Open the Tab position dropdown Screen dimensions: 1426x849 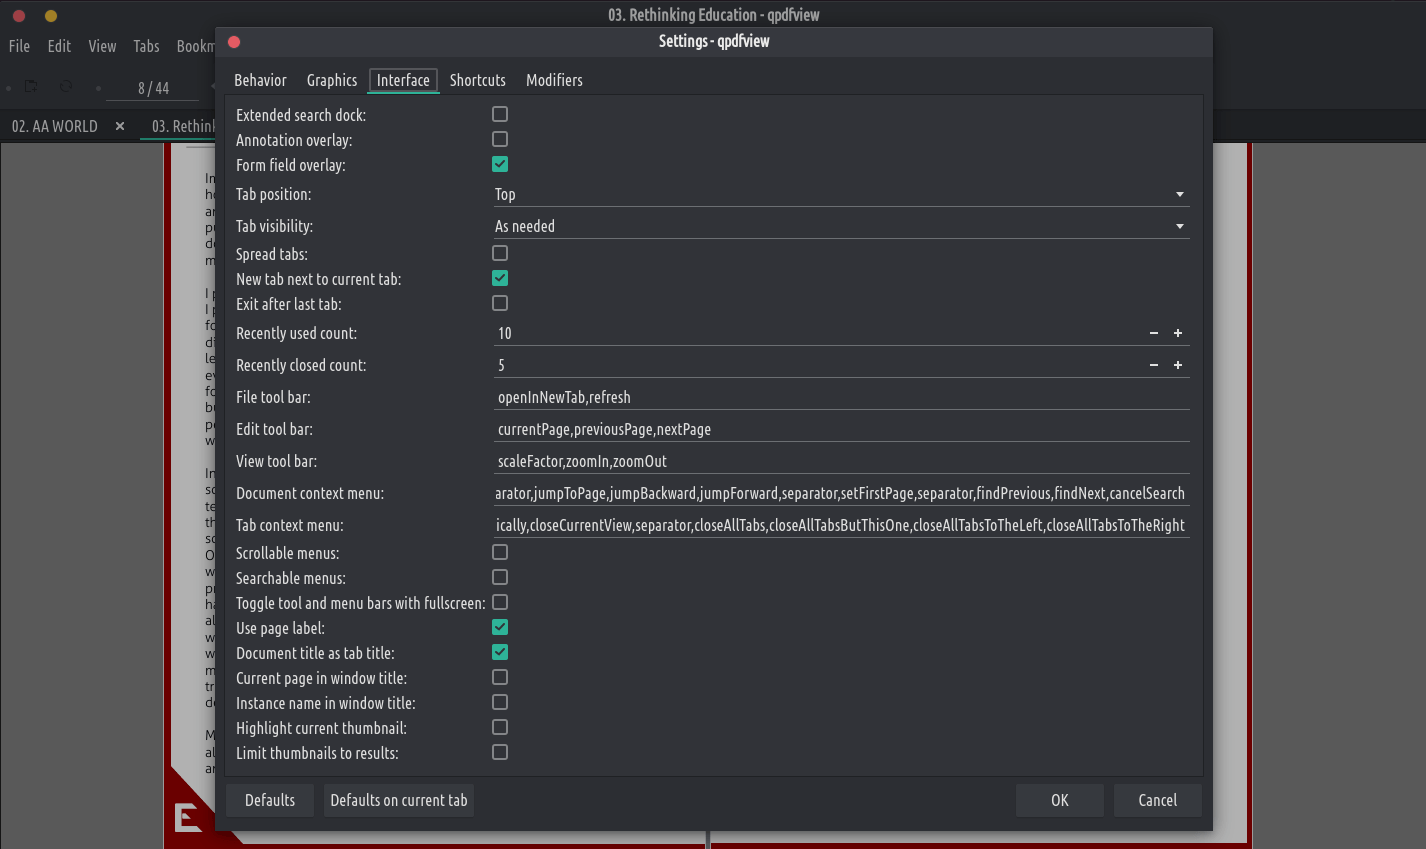pos(840,194)
